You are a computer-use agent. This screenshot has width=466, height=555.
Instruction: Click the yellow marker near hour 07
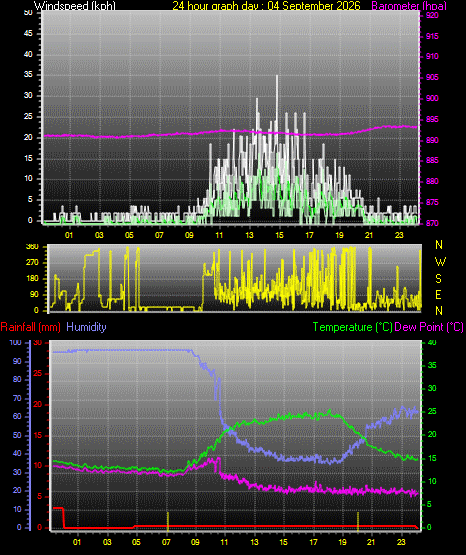[168, 521]
